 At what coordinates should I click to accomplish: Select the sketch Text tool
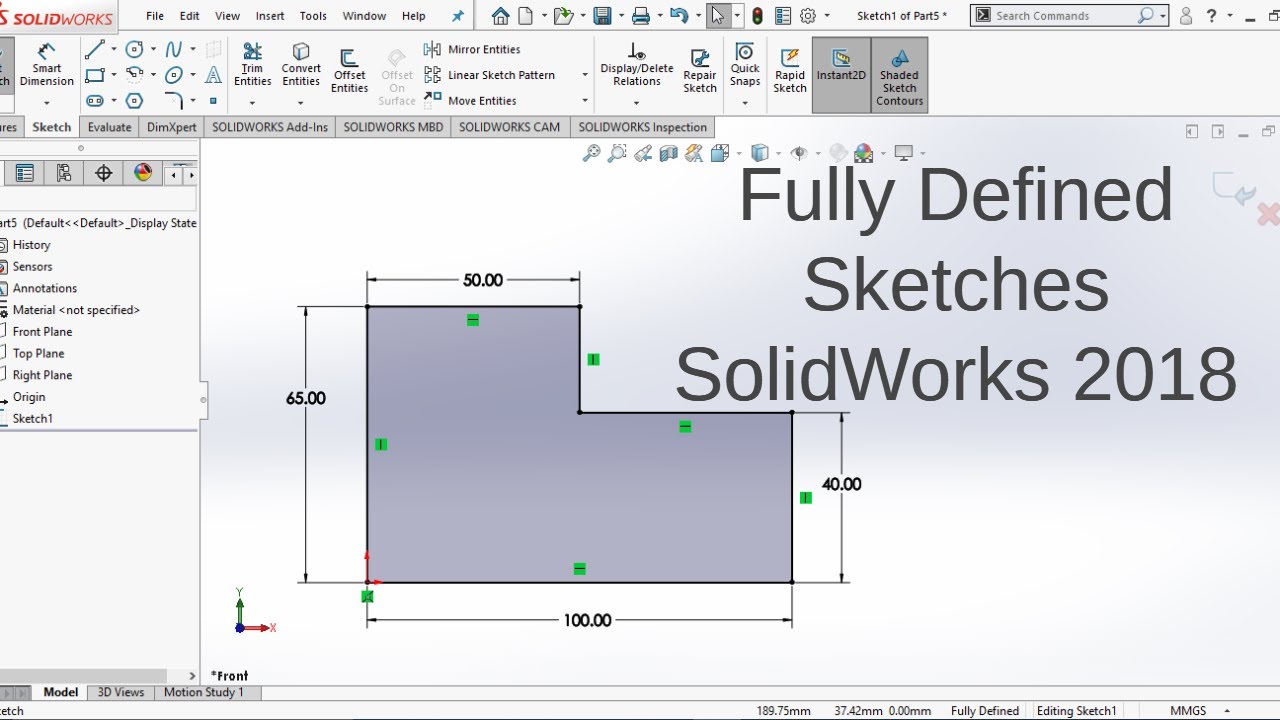213,75
